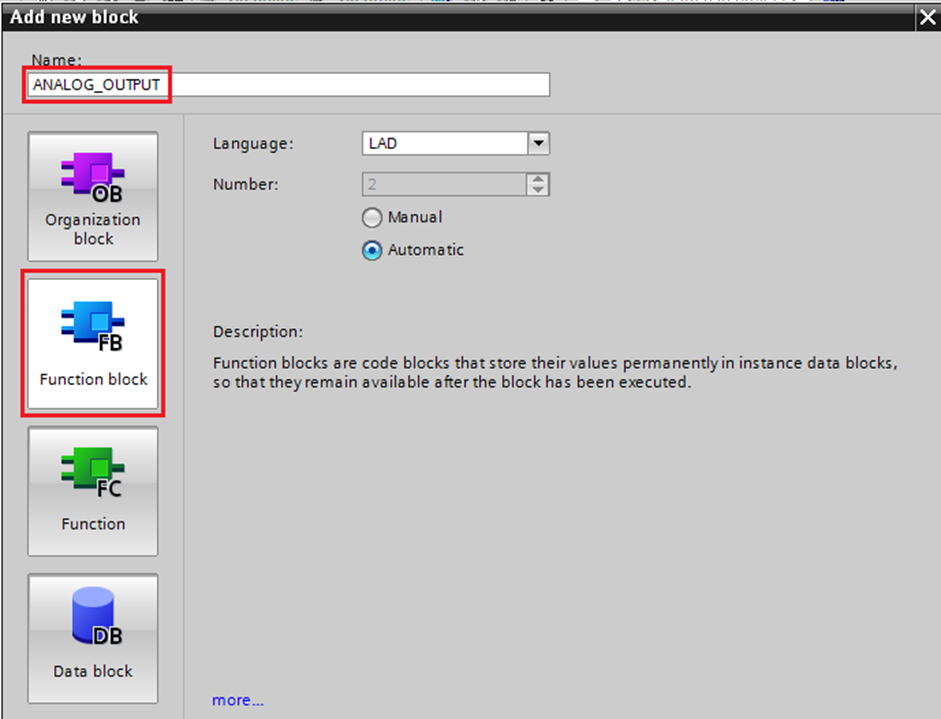Close the Add new block dialog
941x719 pixels.
coord(926,17)
